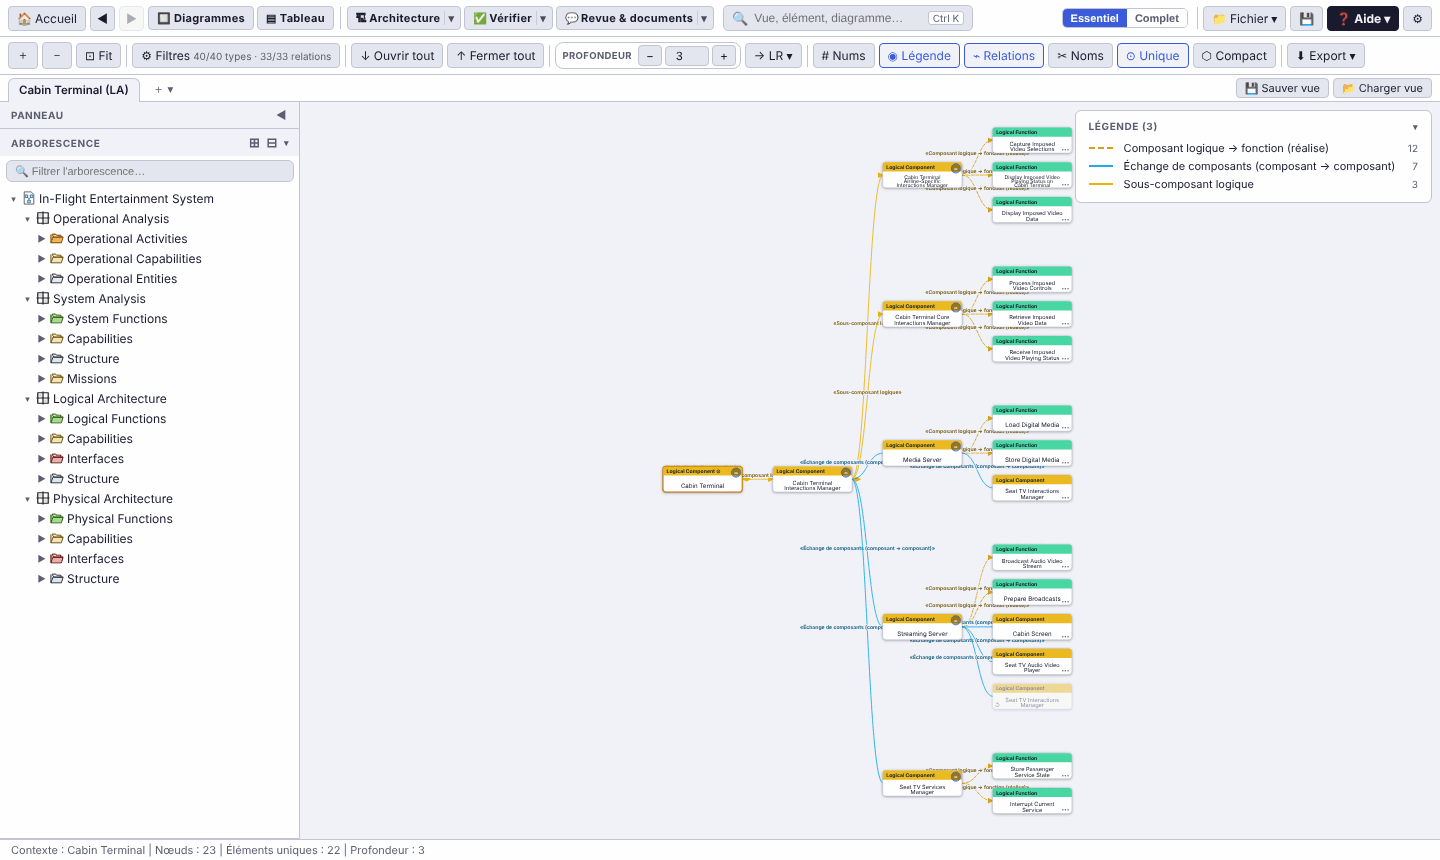Open the Revue & documents dropdown arrow
This screenshot has width=1440, height=860.
pyautogui.click(x=704, y=18)
